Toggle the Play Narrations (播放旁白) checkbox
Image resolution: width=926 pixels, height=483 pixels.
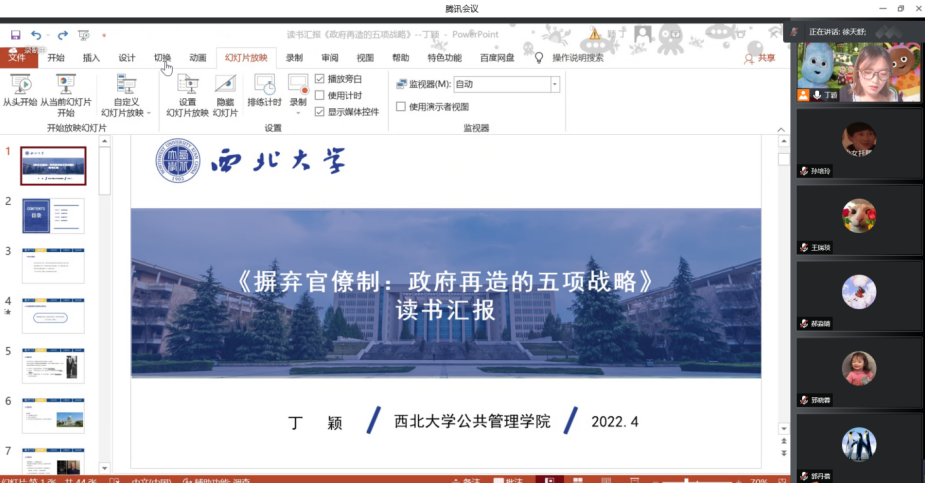tap(320, 79)
